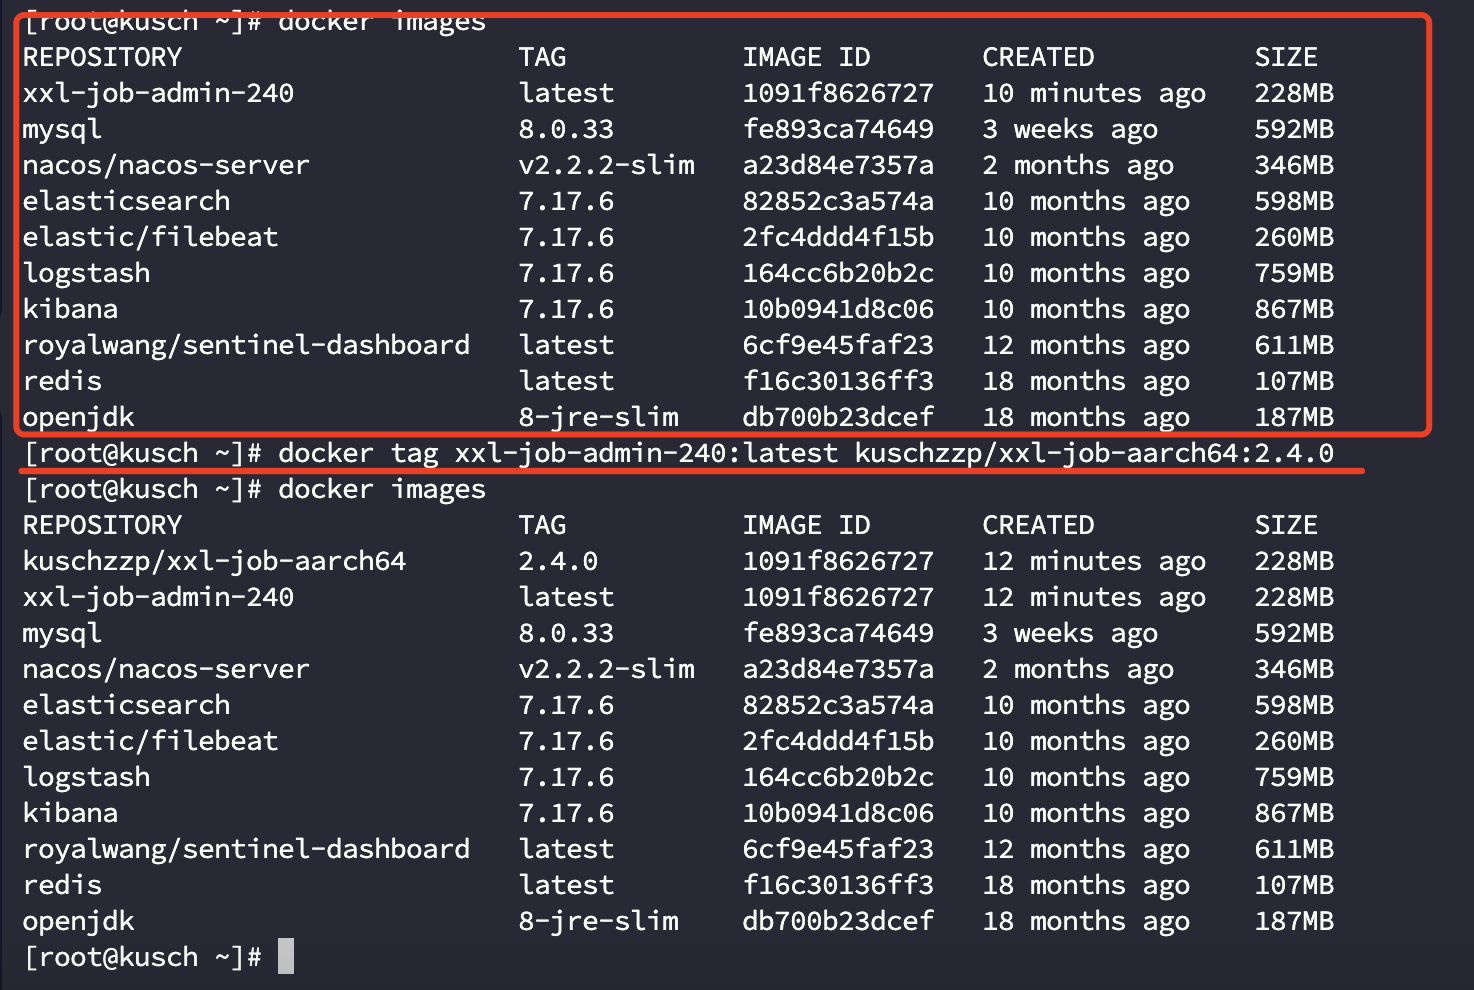Click the elastic/filebeat entry in second listing
1474x990 pixels.
pos(151,741)
